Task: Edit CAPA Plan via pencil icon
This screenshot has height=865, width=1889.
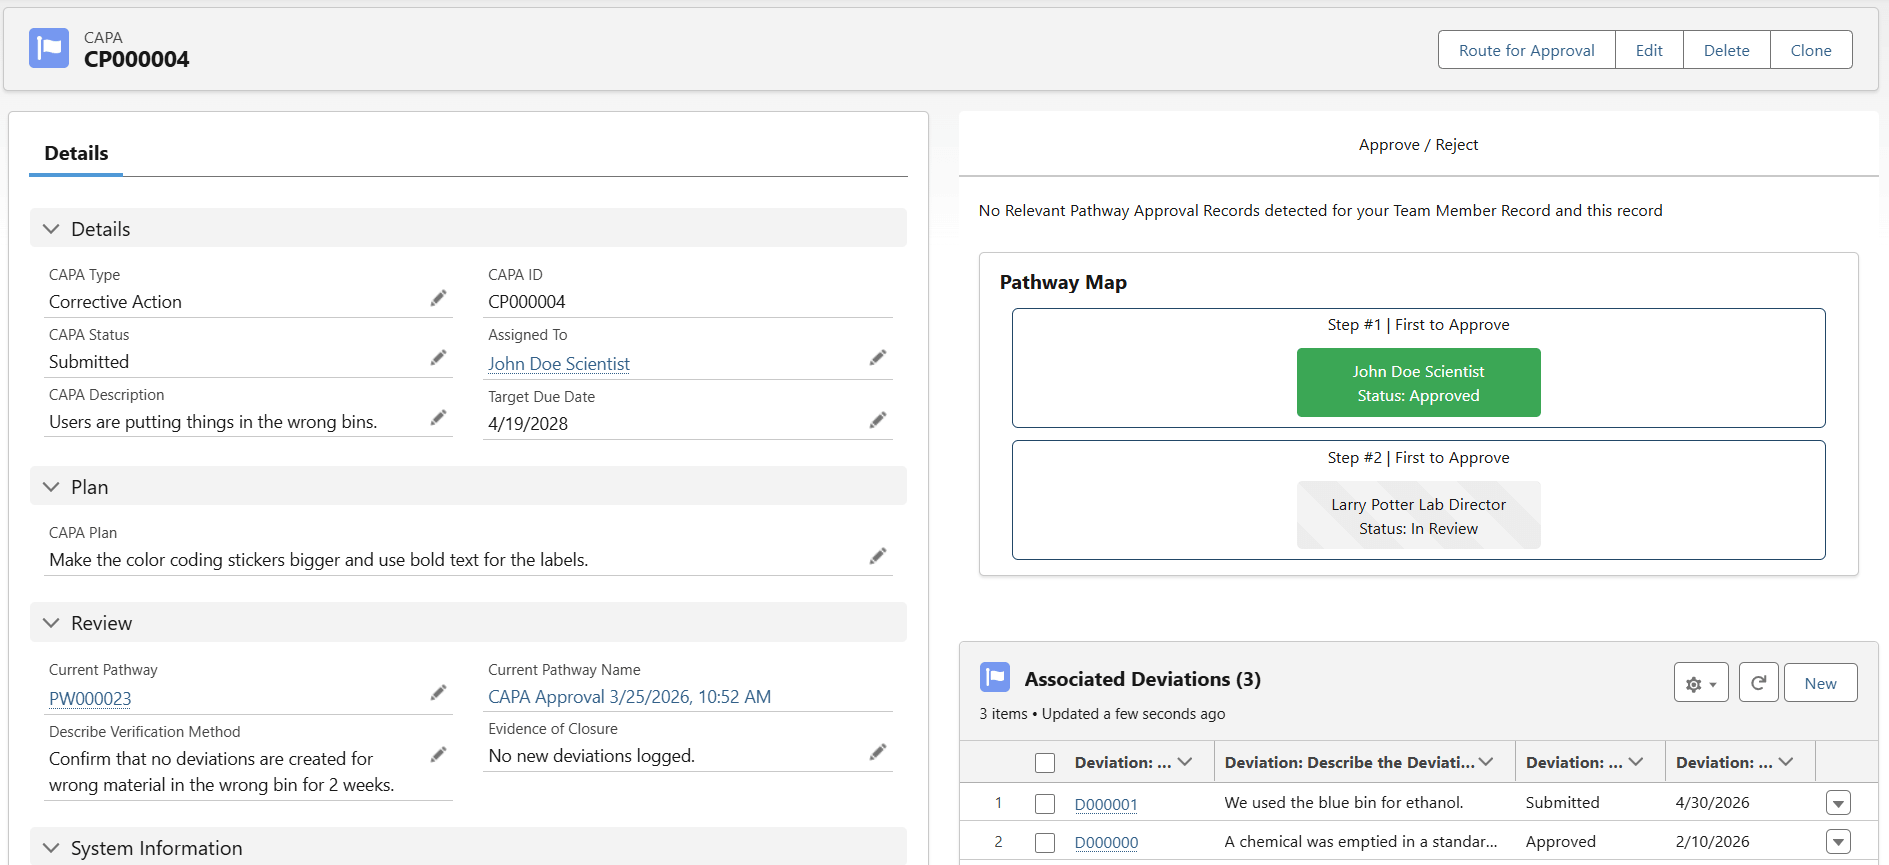Action: (x=878, y=556)
